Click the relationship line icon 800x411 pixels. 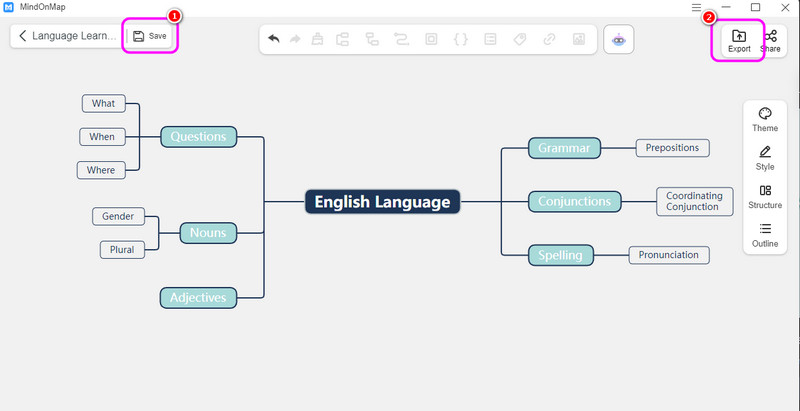click(x=402, y=39)
